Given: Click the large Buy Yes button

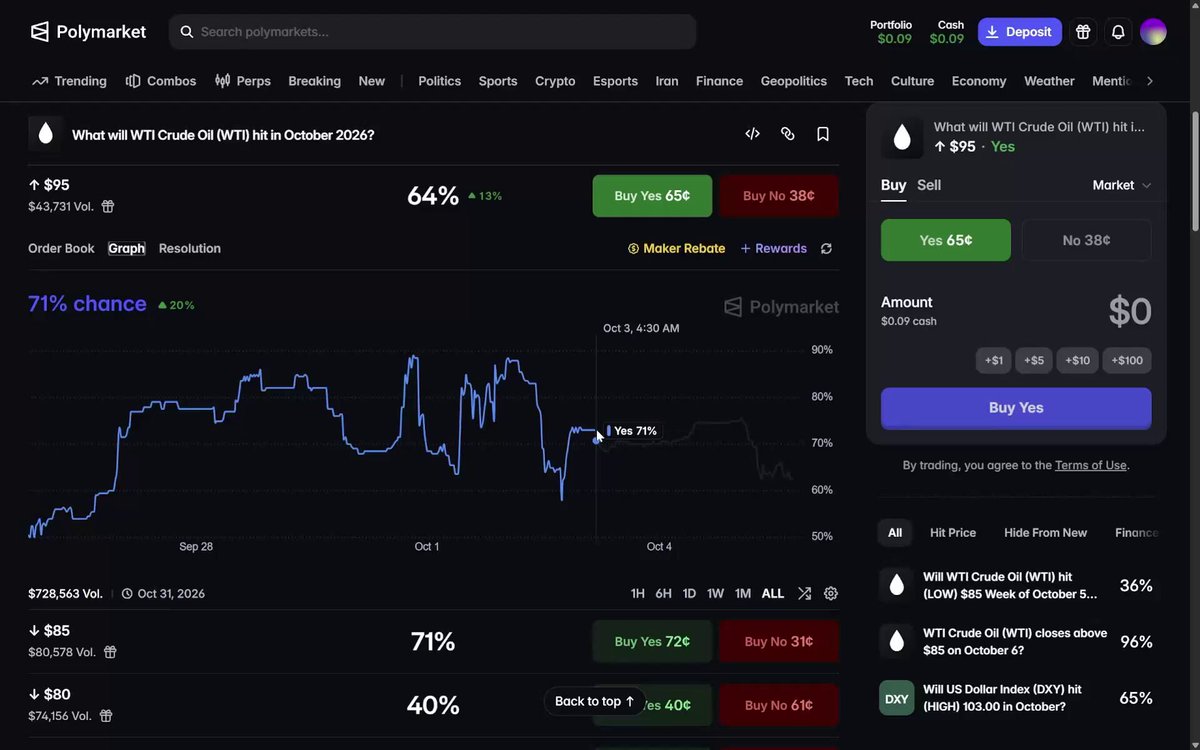Looking at the screenshot, I should tap(1016, 408).
